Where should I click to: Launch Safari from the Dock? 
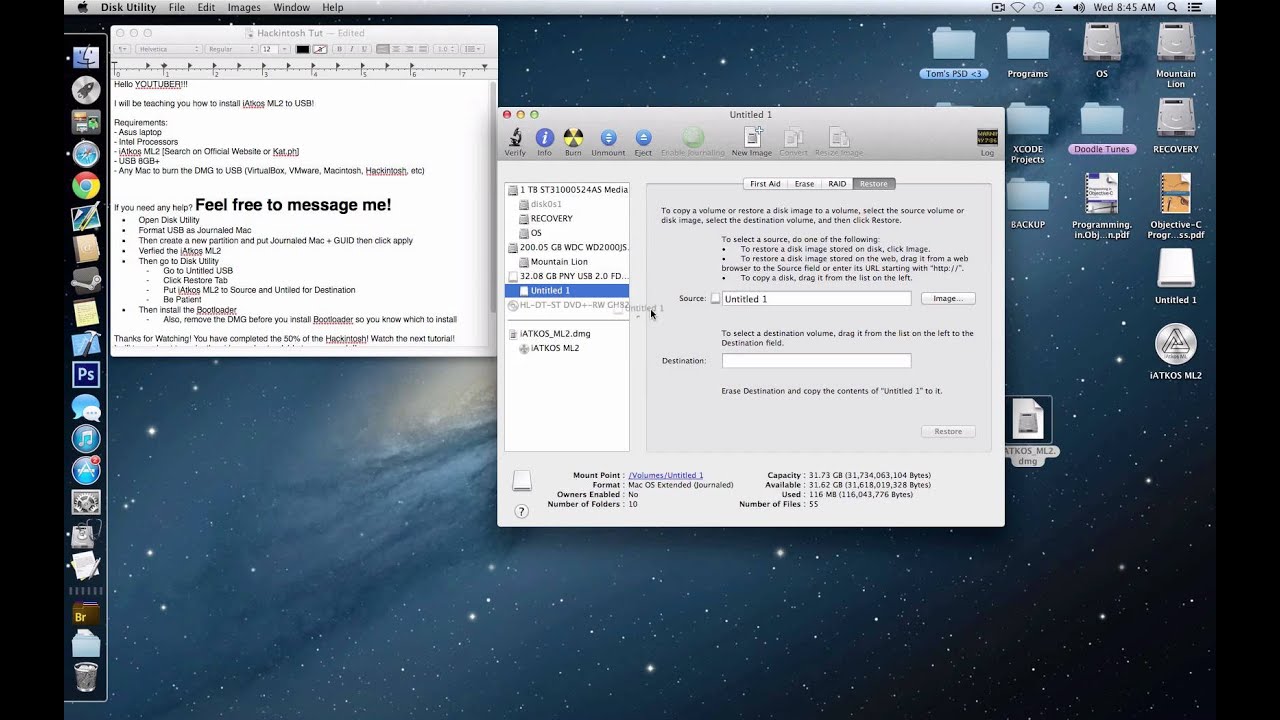tap(86, 154)
